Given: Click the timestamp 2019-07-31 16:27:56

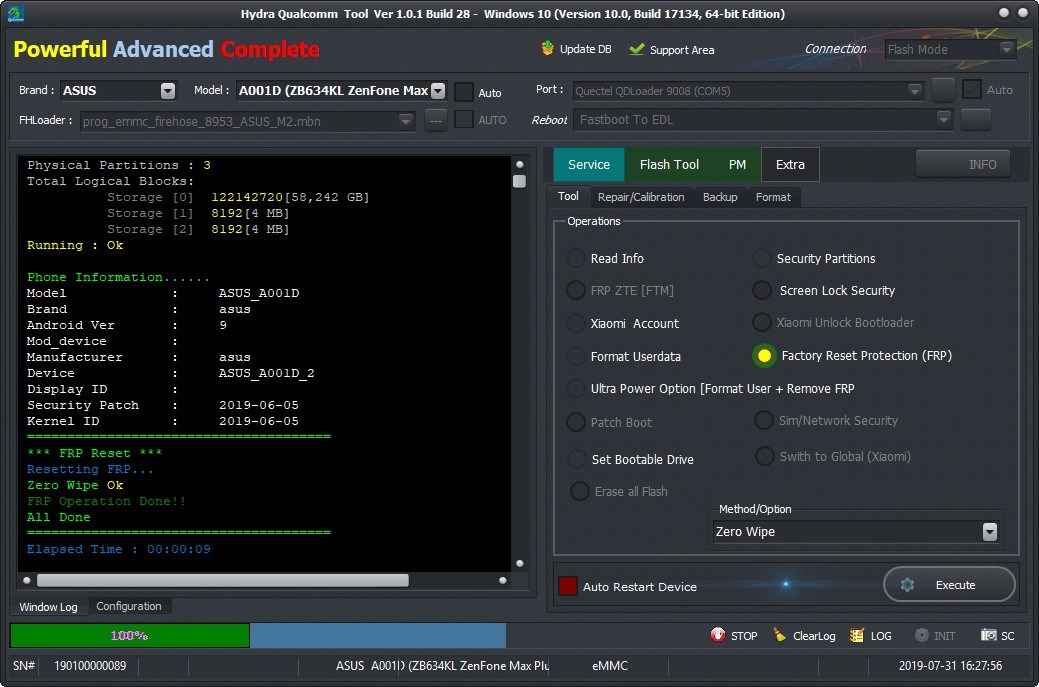Looking at the screenshot, I should [950, 665].
